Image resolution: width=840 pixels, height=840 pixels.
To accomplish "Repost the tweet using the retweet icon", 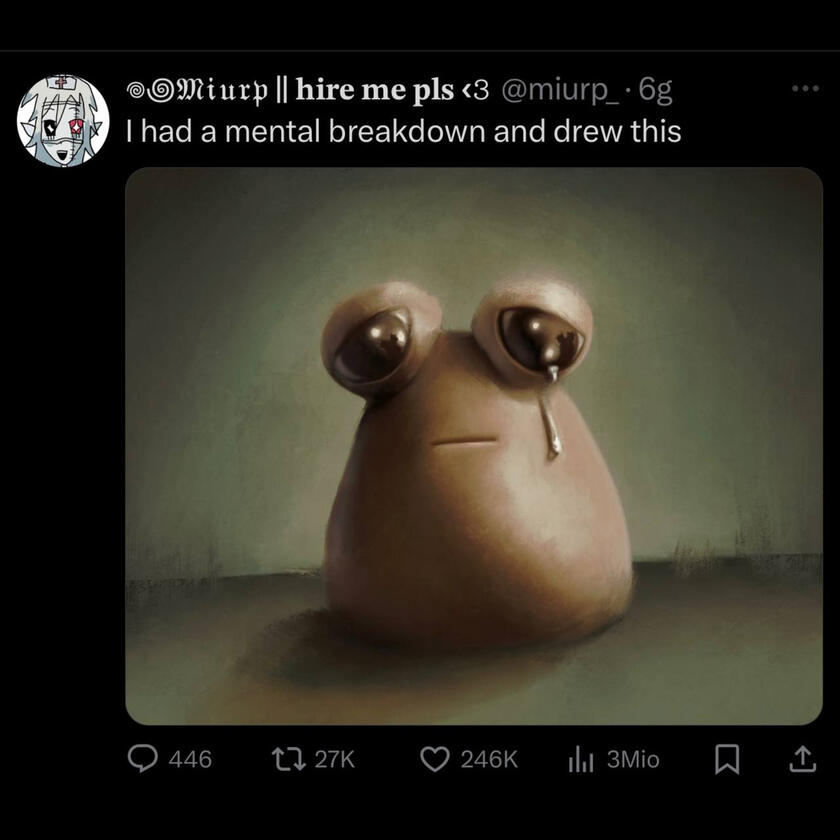I will [289, 760].
